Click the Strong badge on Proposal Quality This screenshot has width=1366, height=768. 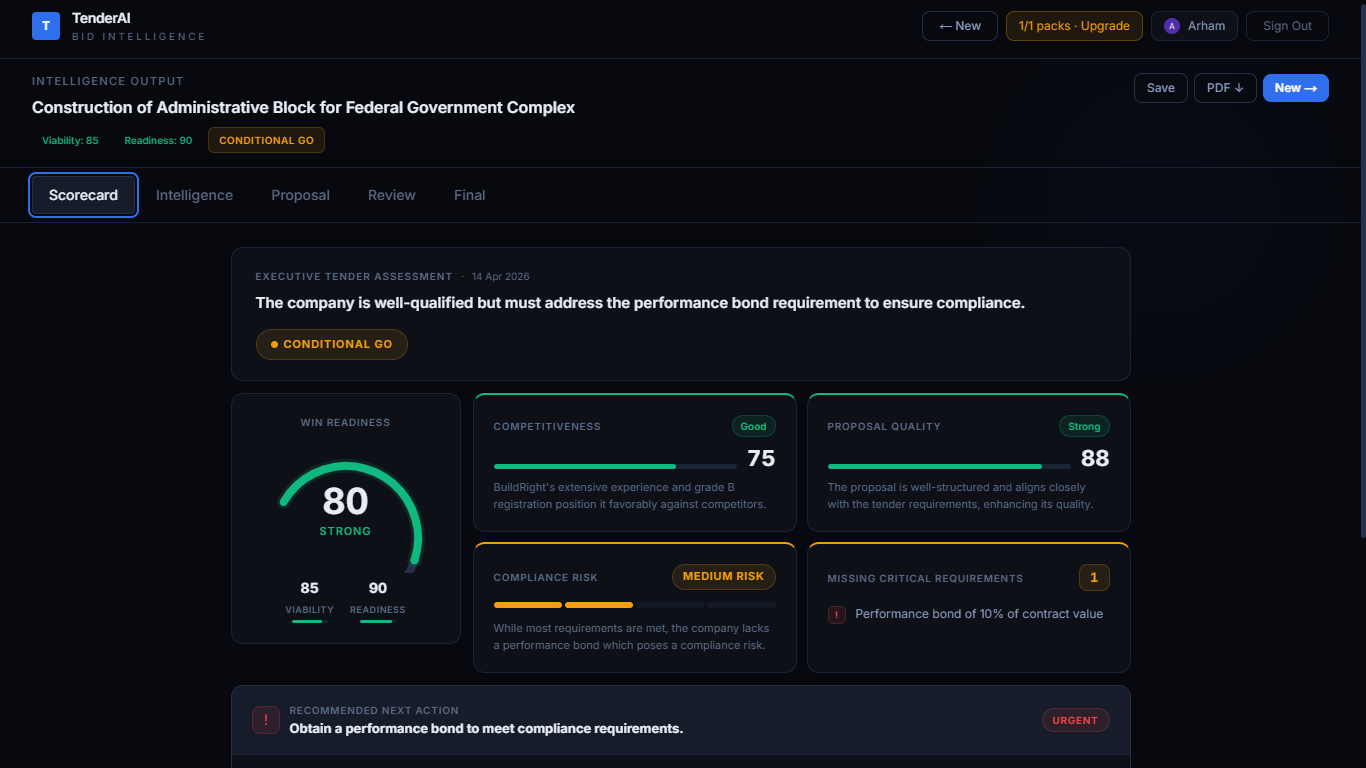coord(1084,426)
